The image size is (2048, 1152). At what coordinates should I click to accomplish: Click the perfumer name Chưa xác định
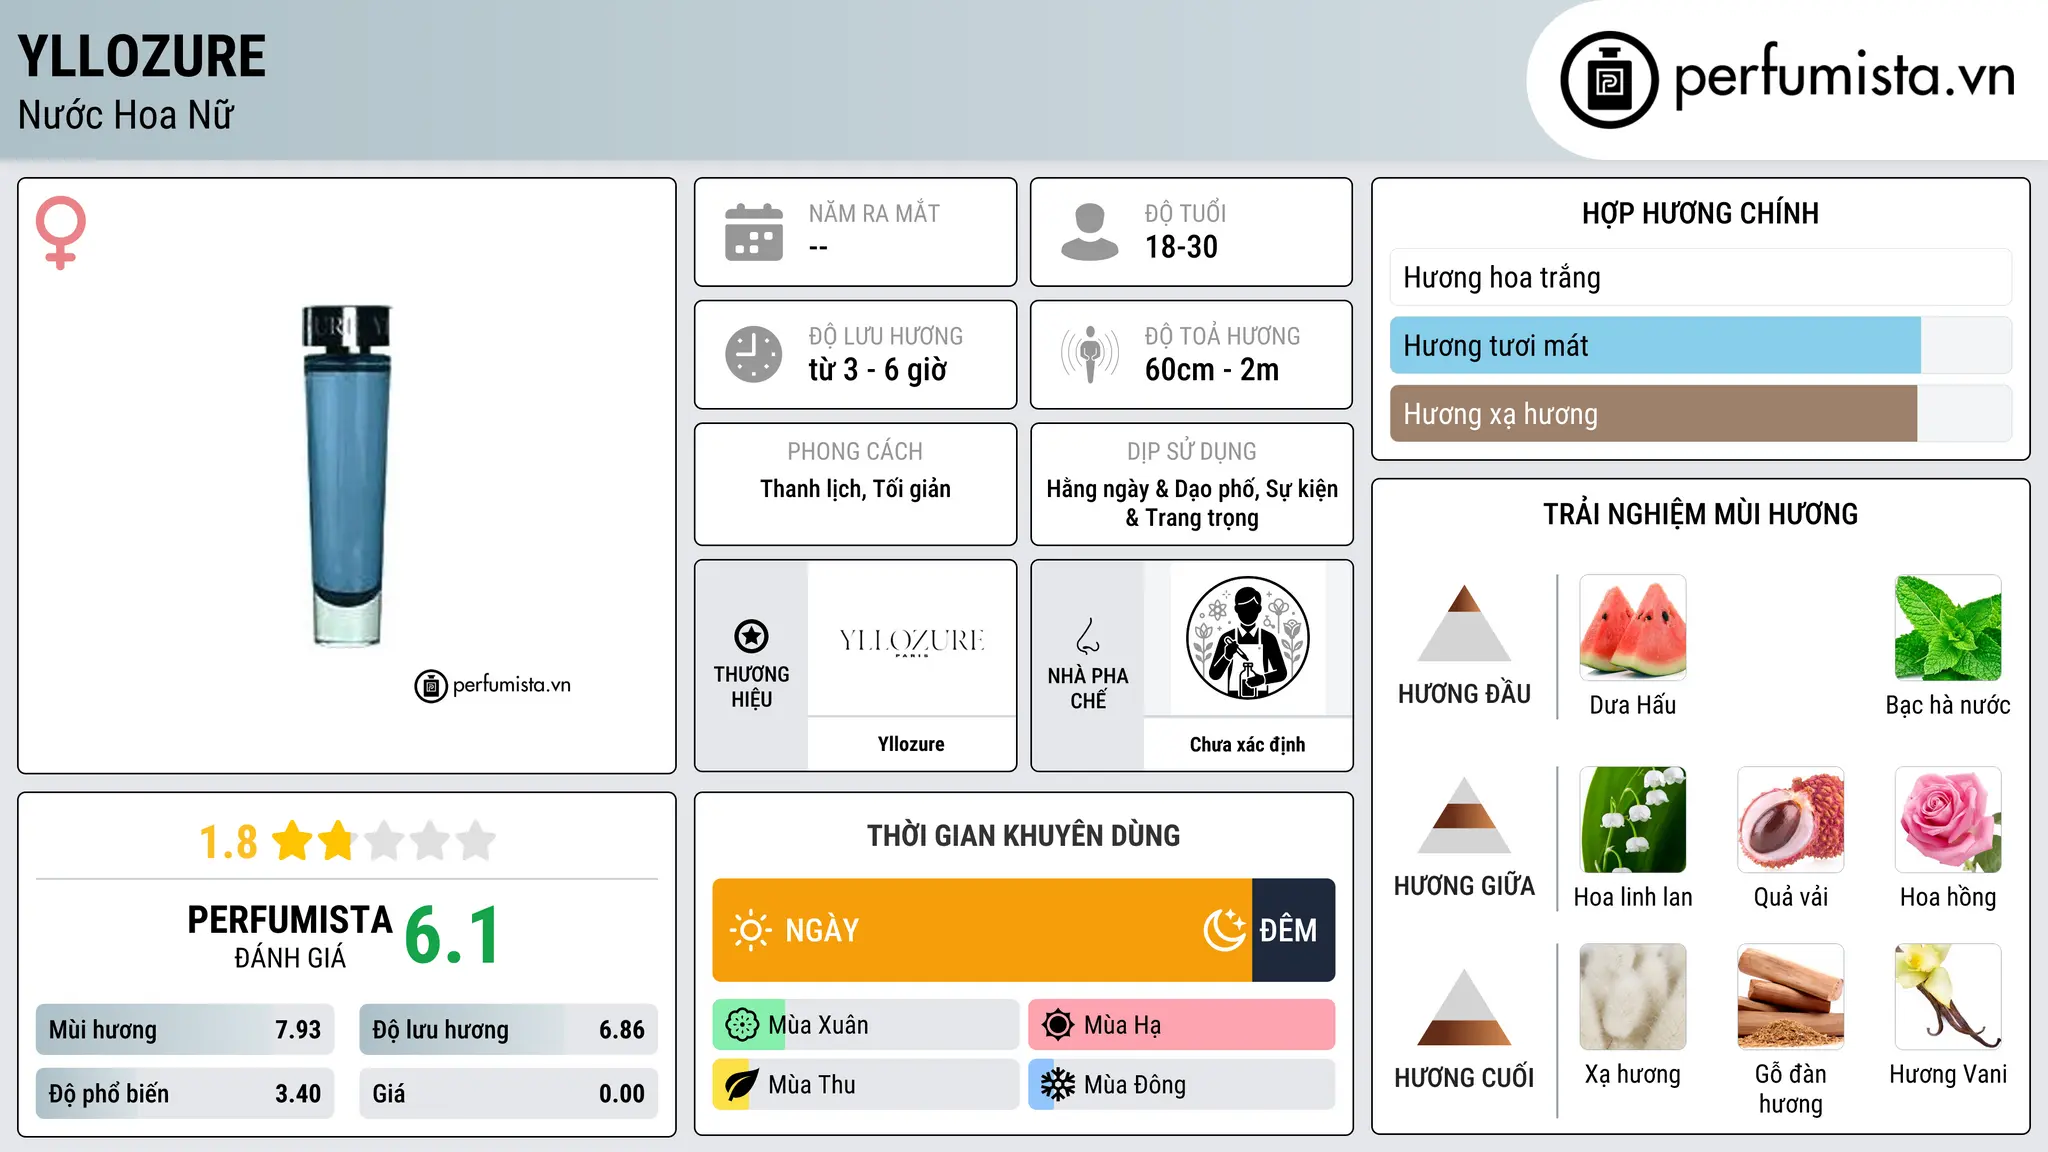tap(1247, 744)
